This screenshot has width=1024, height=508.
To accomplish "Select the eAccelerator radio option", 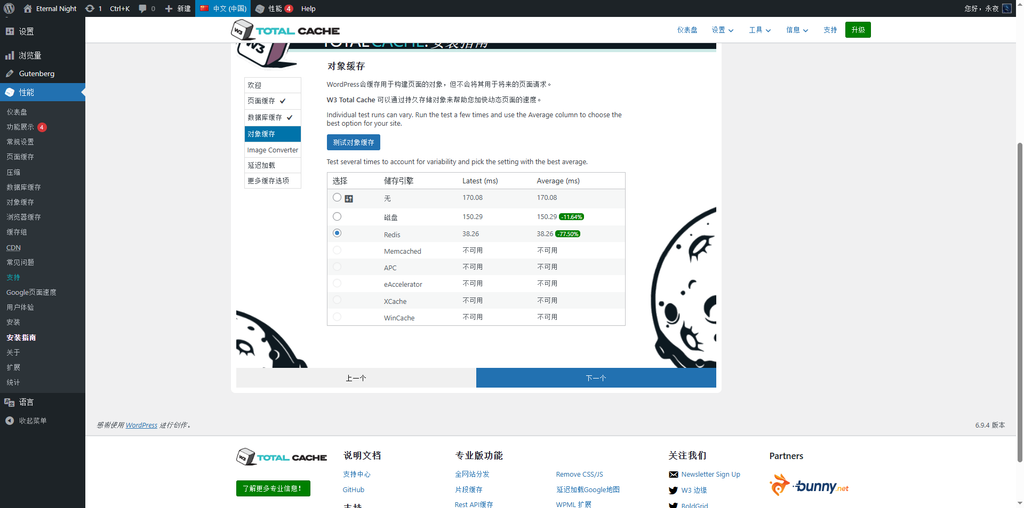I will pos(337,283).
